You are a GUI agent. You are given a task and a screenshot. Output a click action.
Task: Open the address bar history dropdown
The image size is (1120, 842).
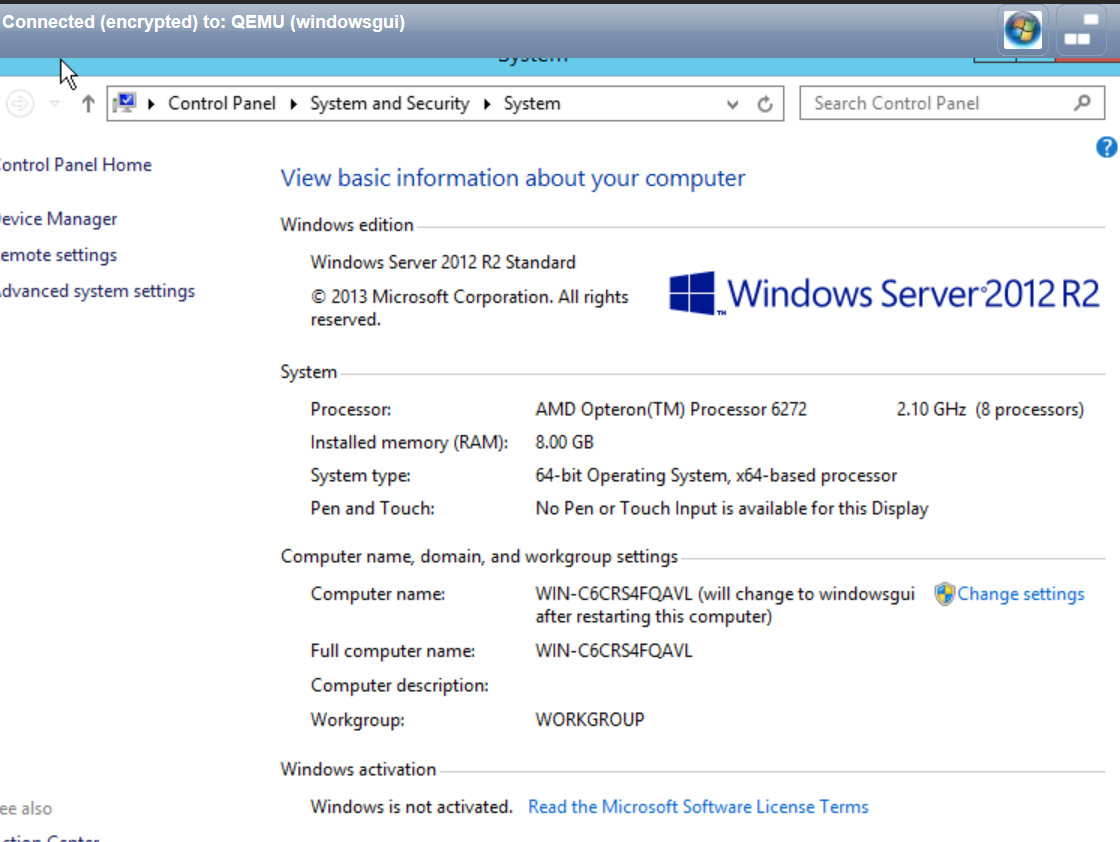click(732, 104)
